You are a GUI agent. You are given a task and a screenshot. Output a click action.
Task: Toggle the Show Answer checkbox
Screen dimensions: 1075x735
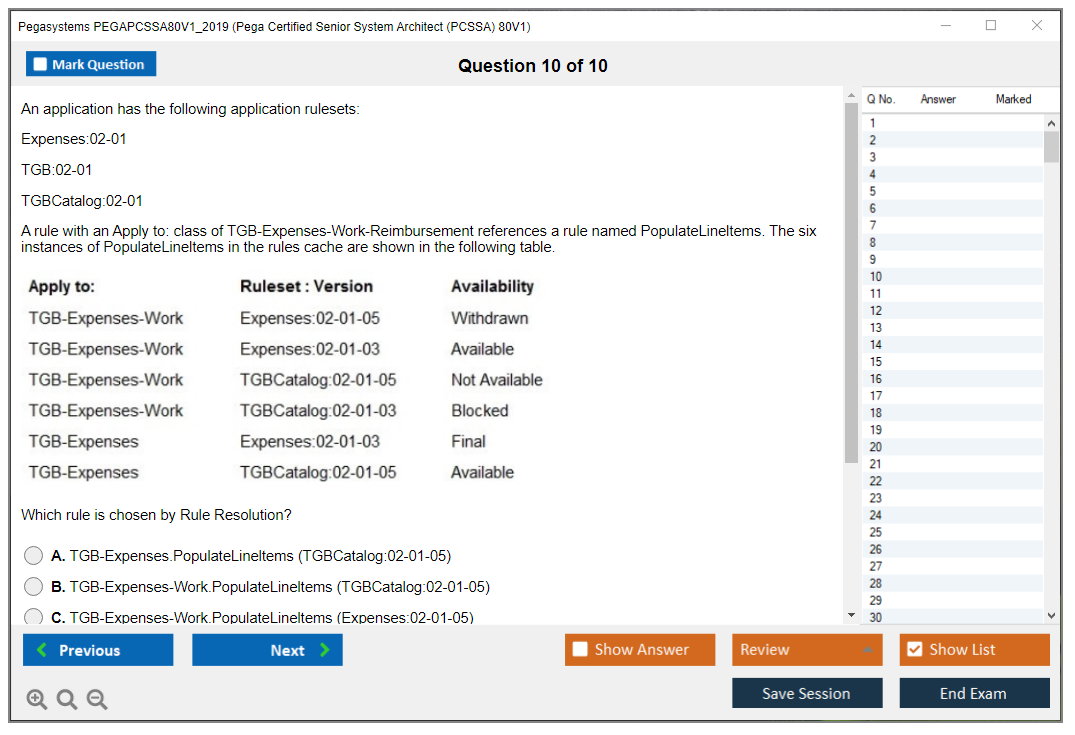coord(580,650)
